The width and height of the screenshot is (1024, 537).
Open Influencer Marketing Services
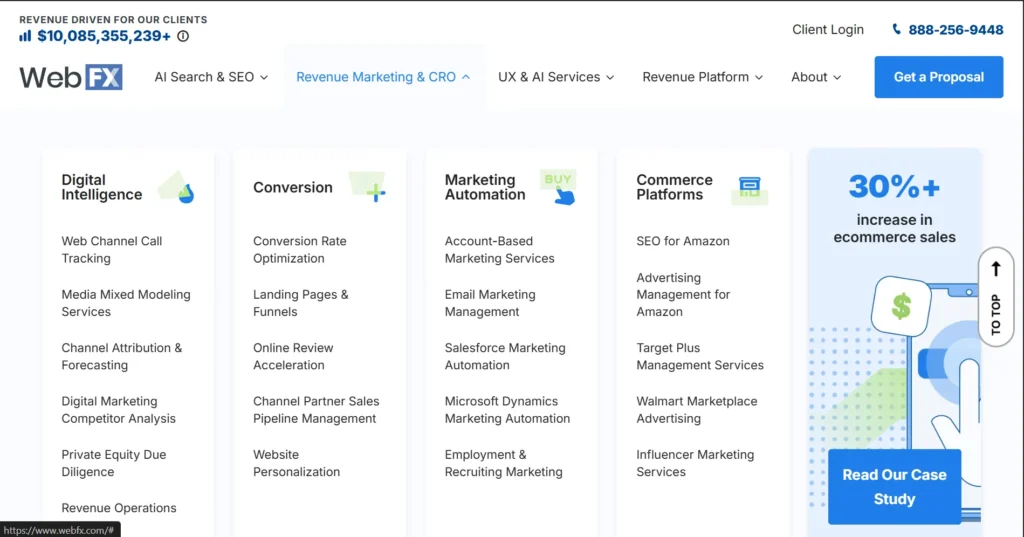point(695,463)
